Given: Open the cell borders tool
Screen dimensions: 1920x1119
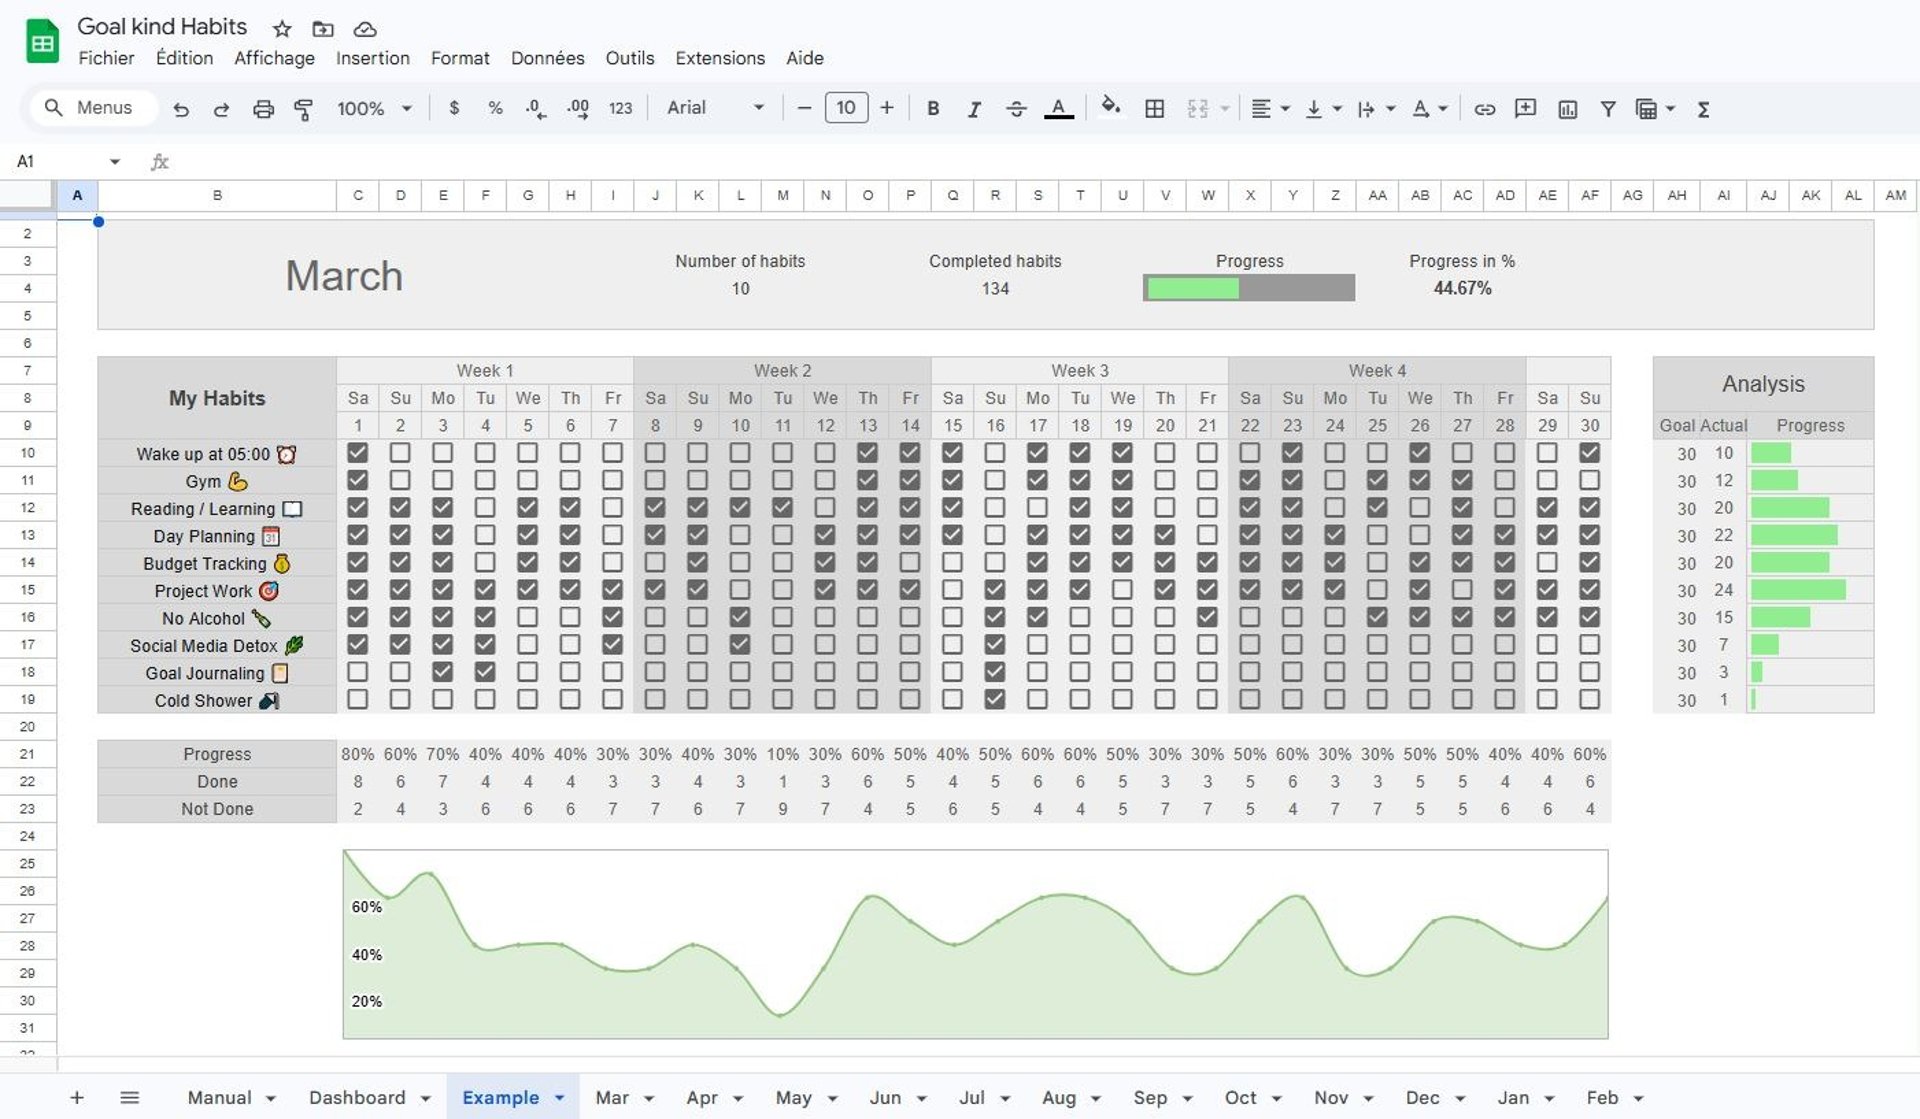Looking at the screenshot, I should [x=1154, y=109].
